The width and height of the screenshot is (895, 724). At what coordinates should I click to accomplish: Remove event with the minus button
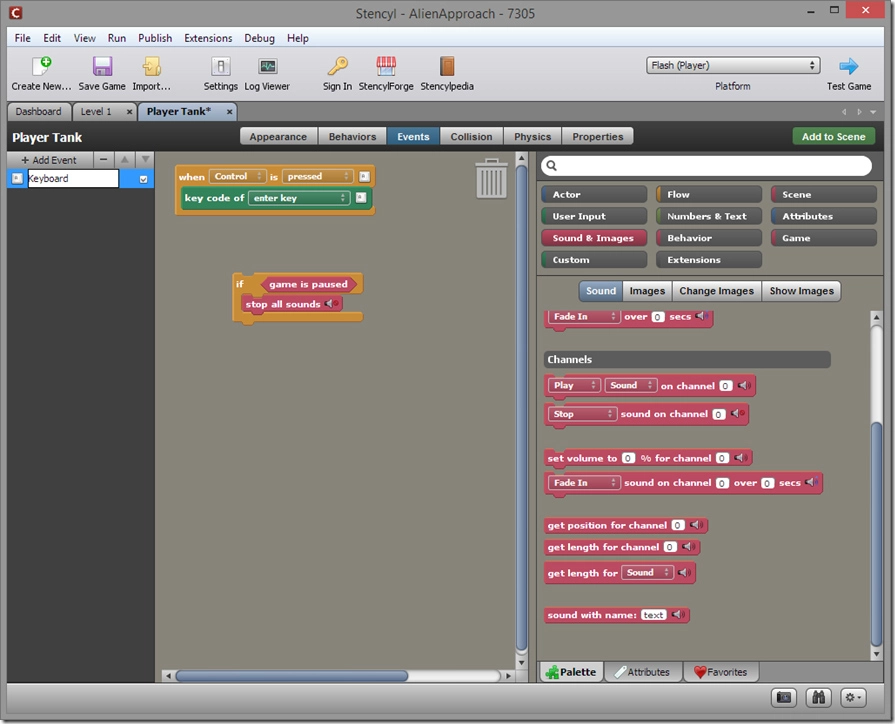pyautogui.click(x=103, y=160)
